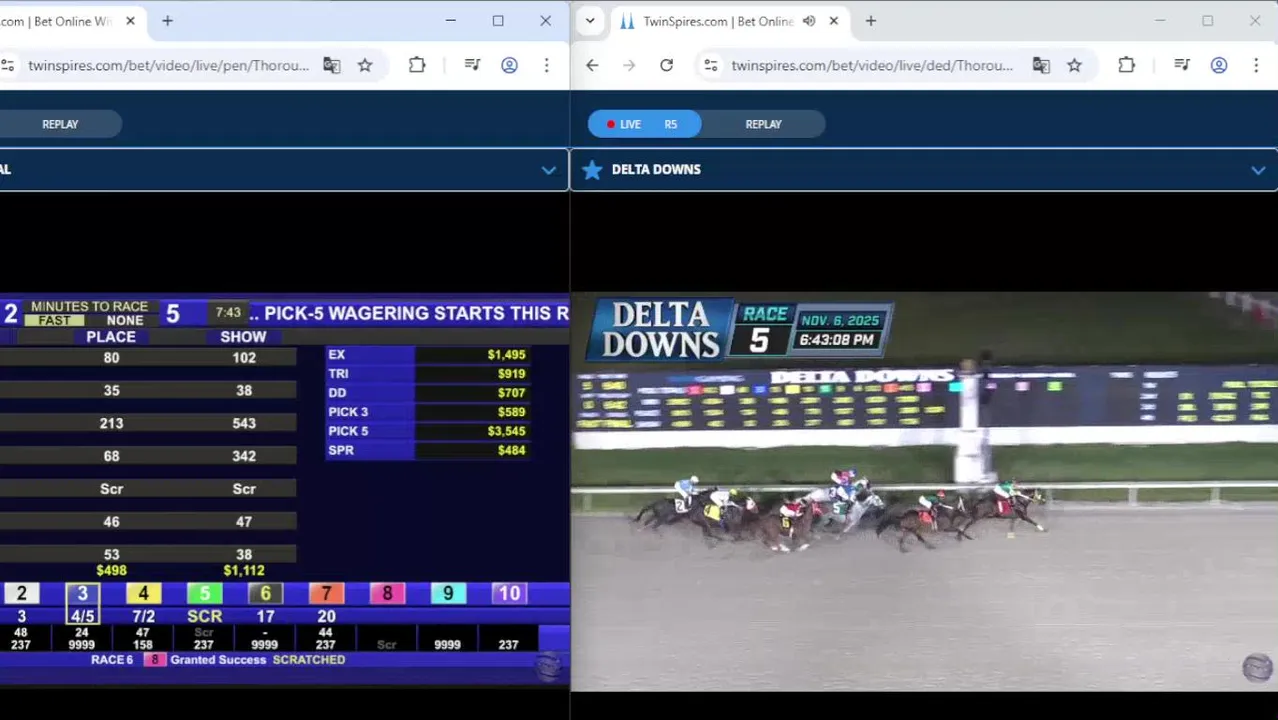1278x720 pixels.
Task: Click horse number 3 in tote board
Action: pos(83,594)
